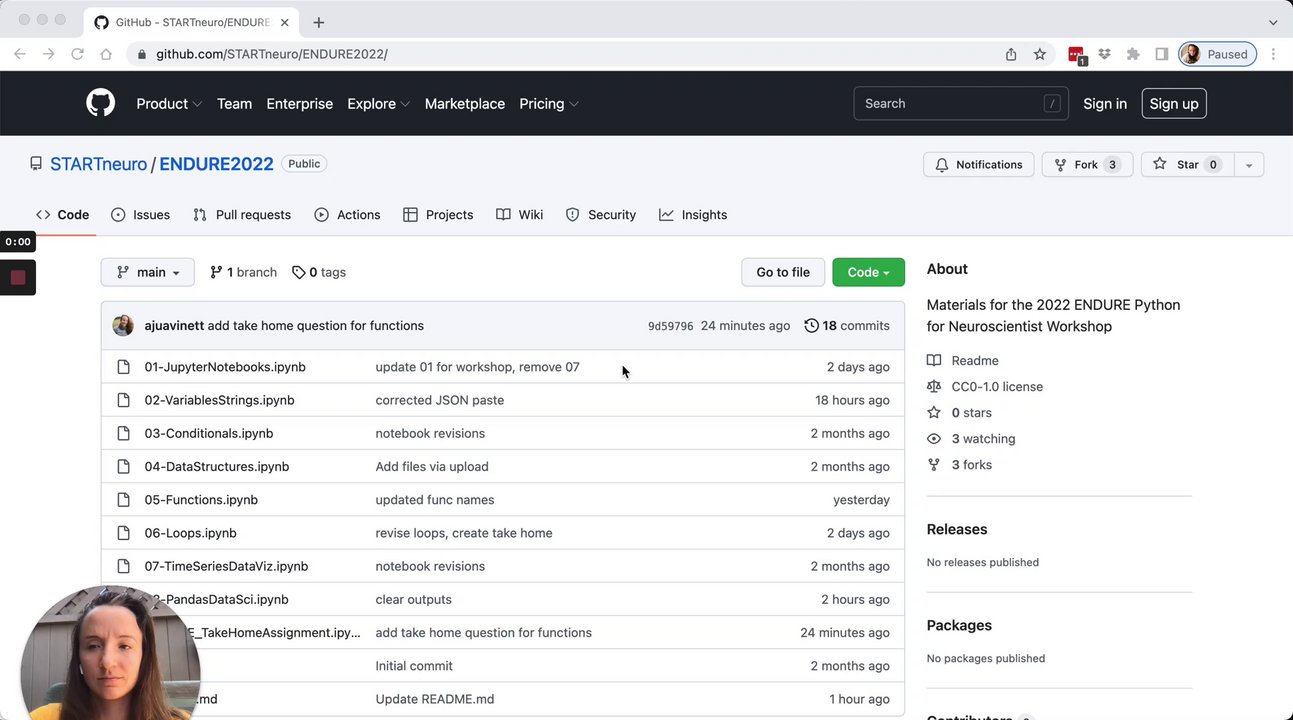Switch to the Actions tab
Image resolution: width=1293 pixels, height=720 pixels.
(347, 214)
